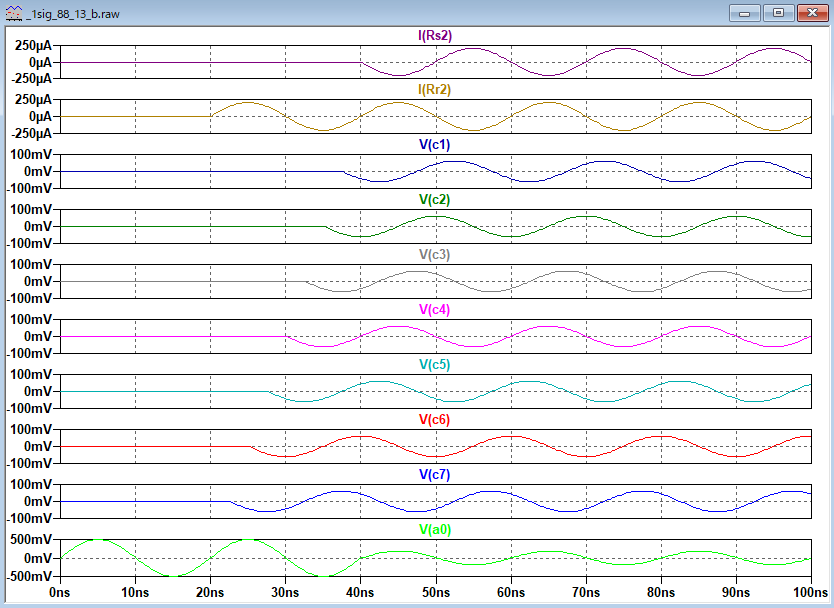This screenshot has width=834, height=608.
Task: Click 0mV axis label of V(c5) pane
Action: pyautogui.click(x=38, y=392)
